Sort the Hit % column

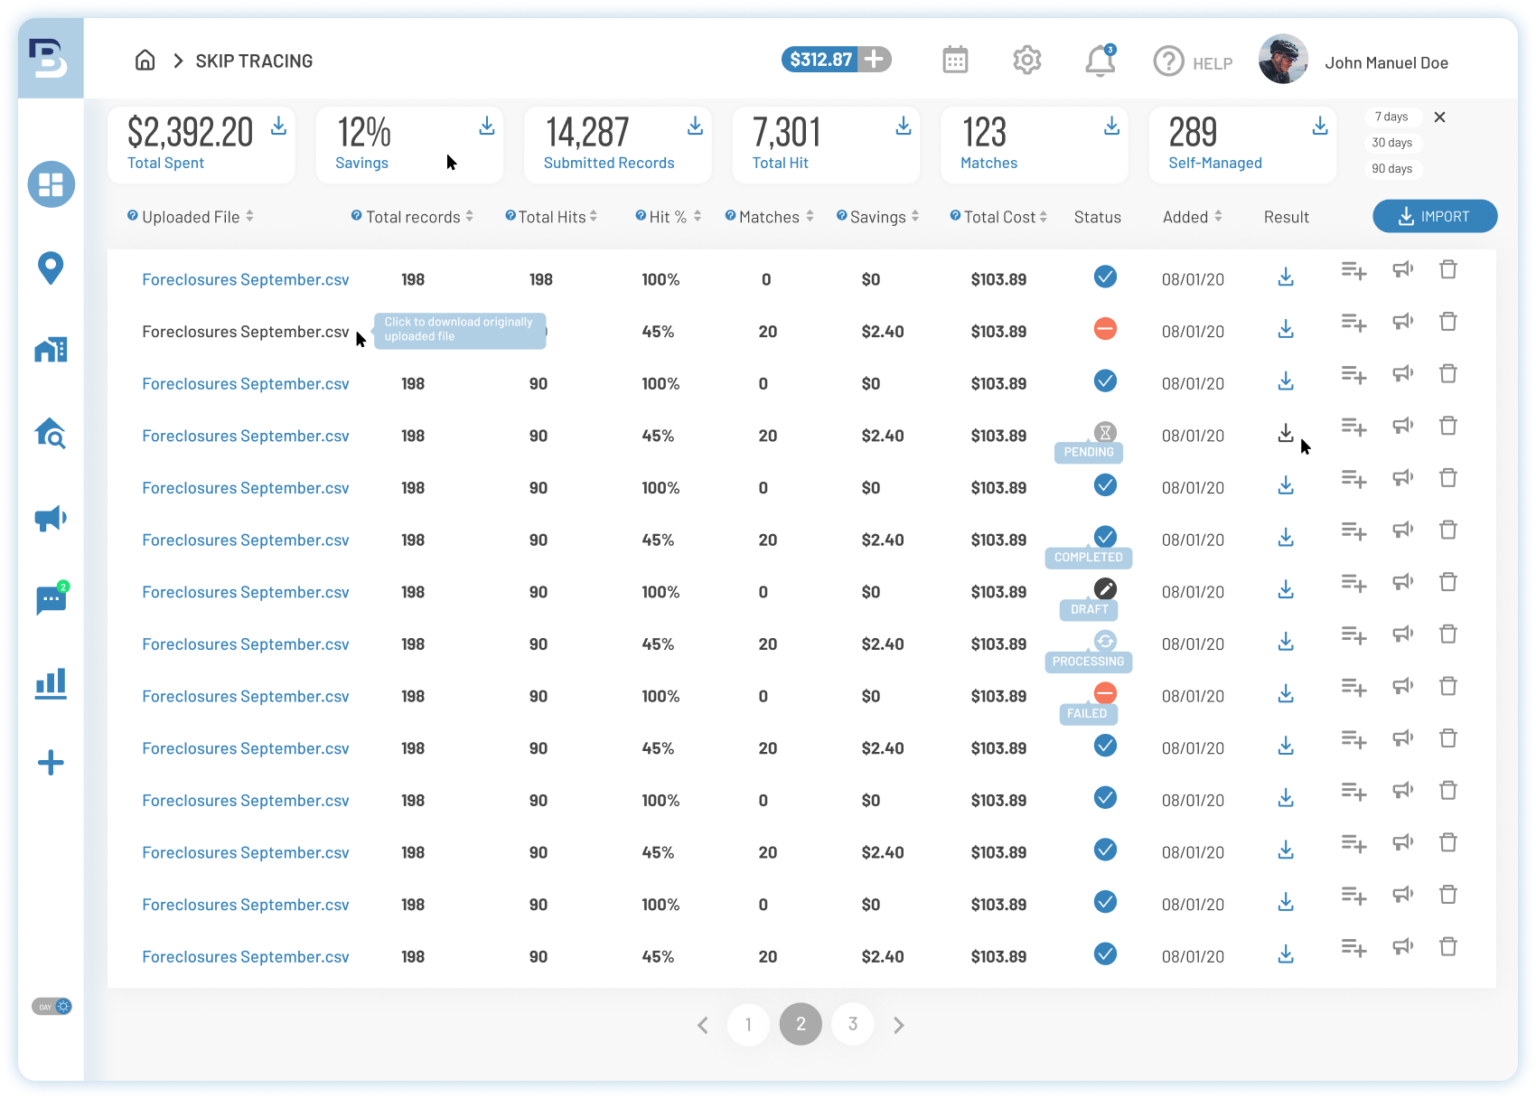point(698,216)
